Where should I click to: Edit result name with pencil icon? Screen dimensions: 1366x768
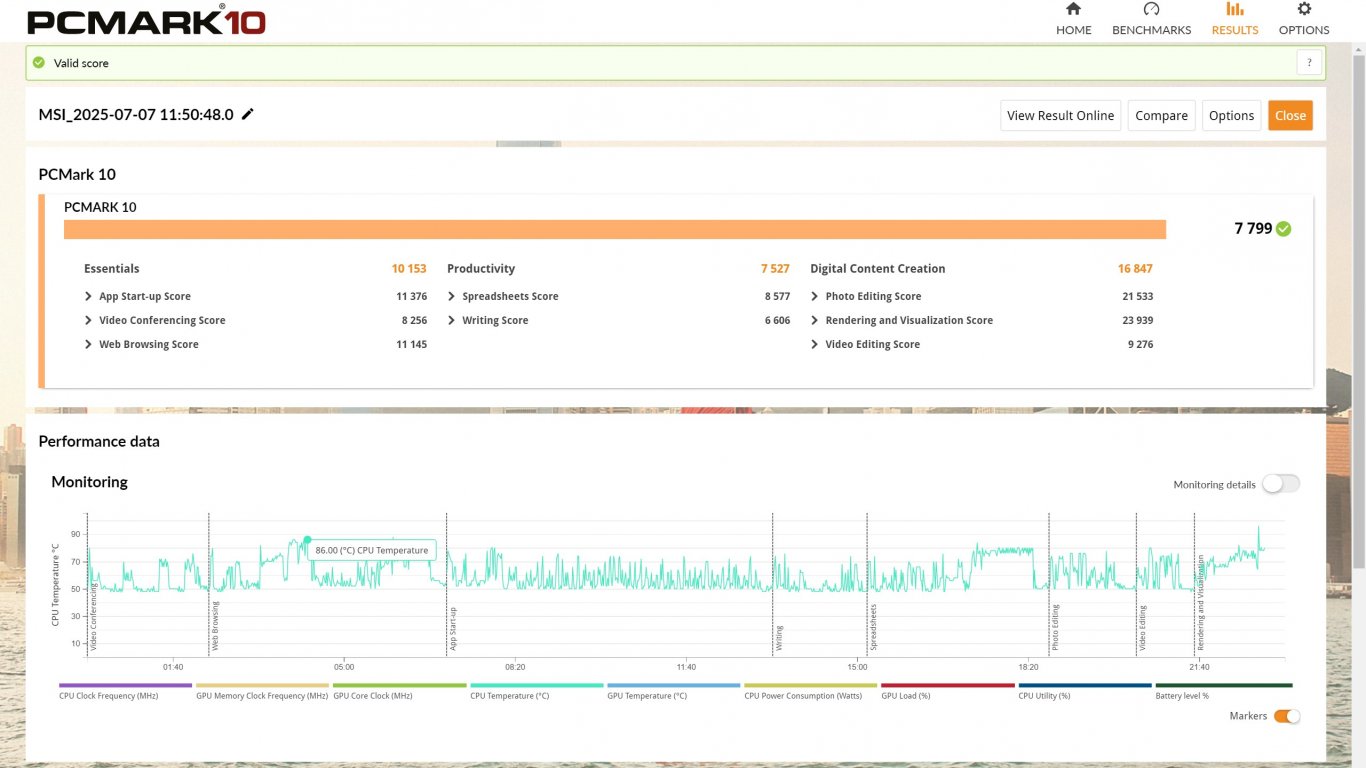point(248,114)
